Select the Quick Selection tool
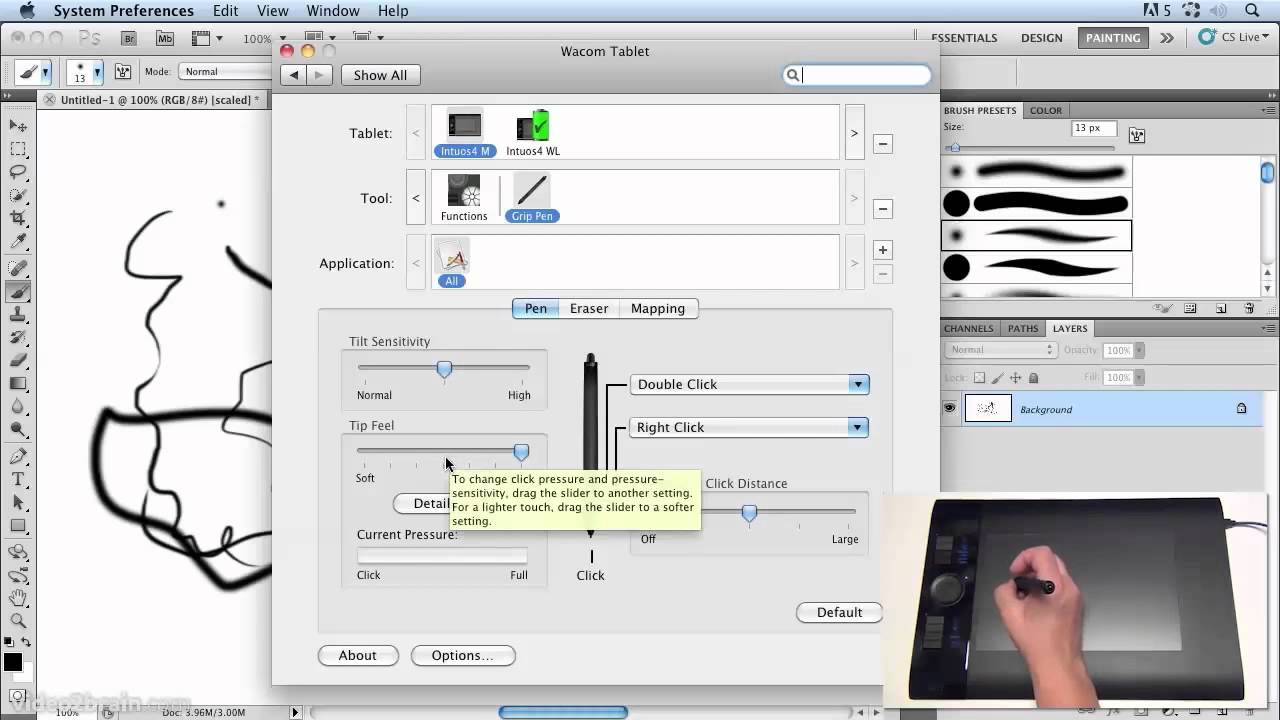1280x720 pixels. 18,195
